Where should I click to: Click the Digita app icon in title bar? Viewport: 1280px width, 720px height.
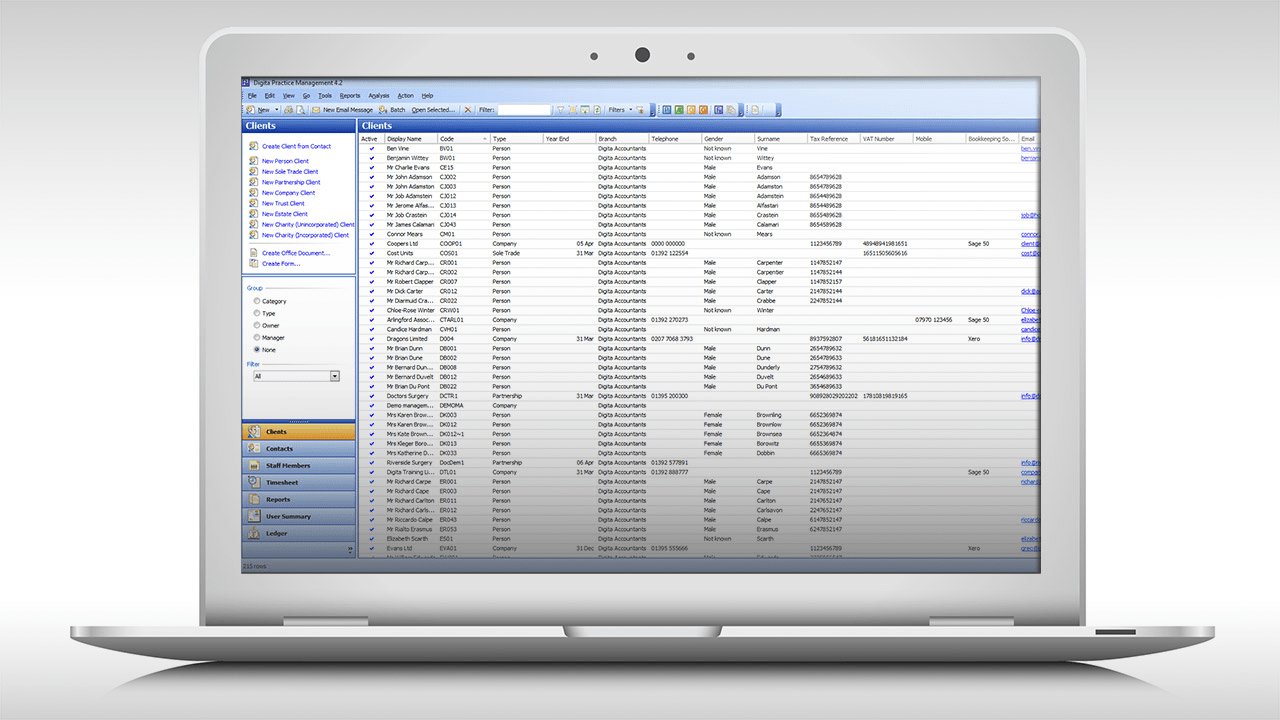coord(245,84)
